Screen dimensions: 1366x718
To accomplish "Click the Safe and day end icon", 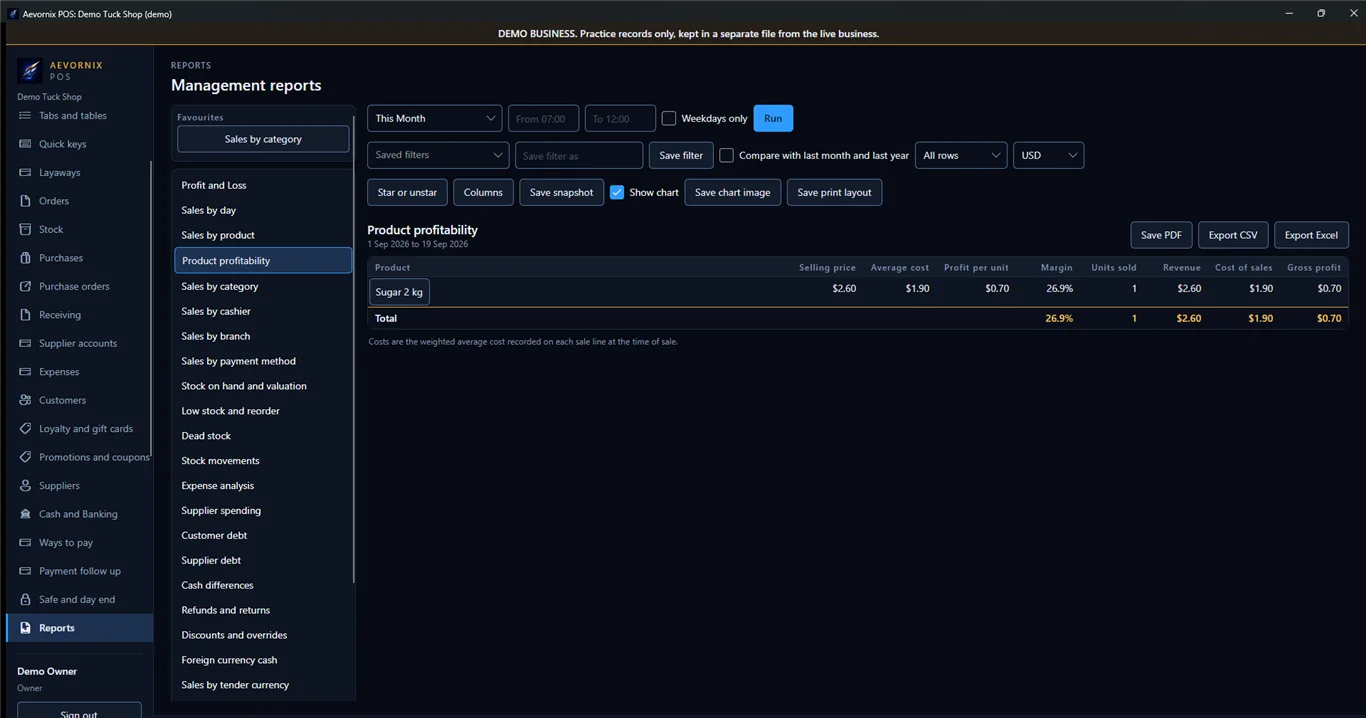I will tap(25, 600).
